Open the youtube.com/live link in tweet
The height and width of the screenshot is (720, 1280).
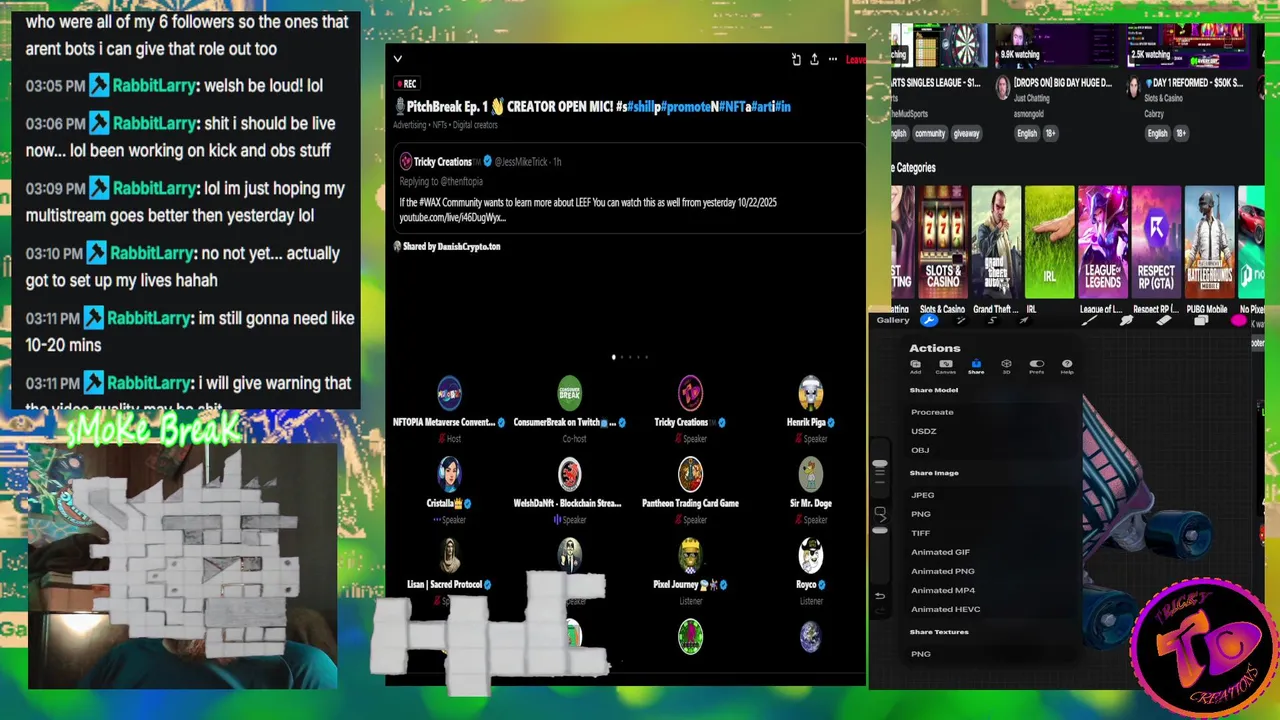click(452, 217)
